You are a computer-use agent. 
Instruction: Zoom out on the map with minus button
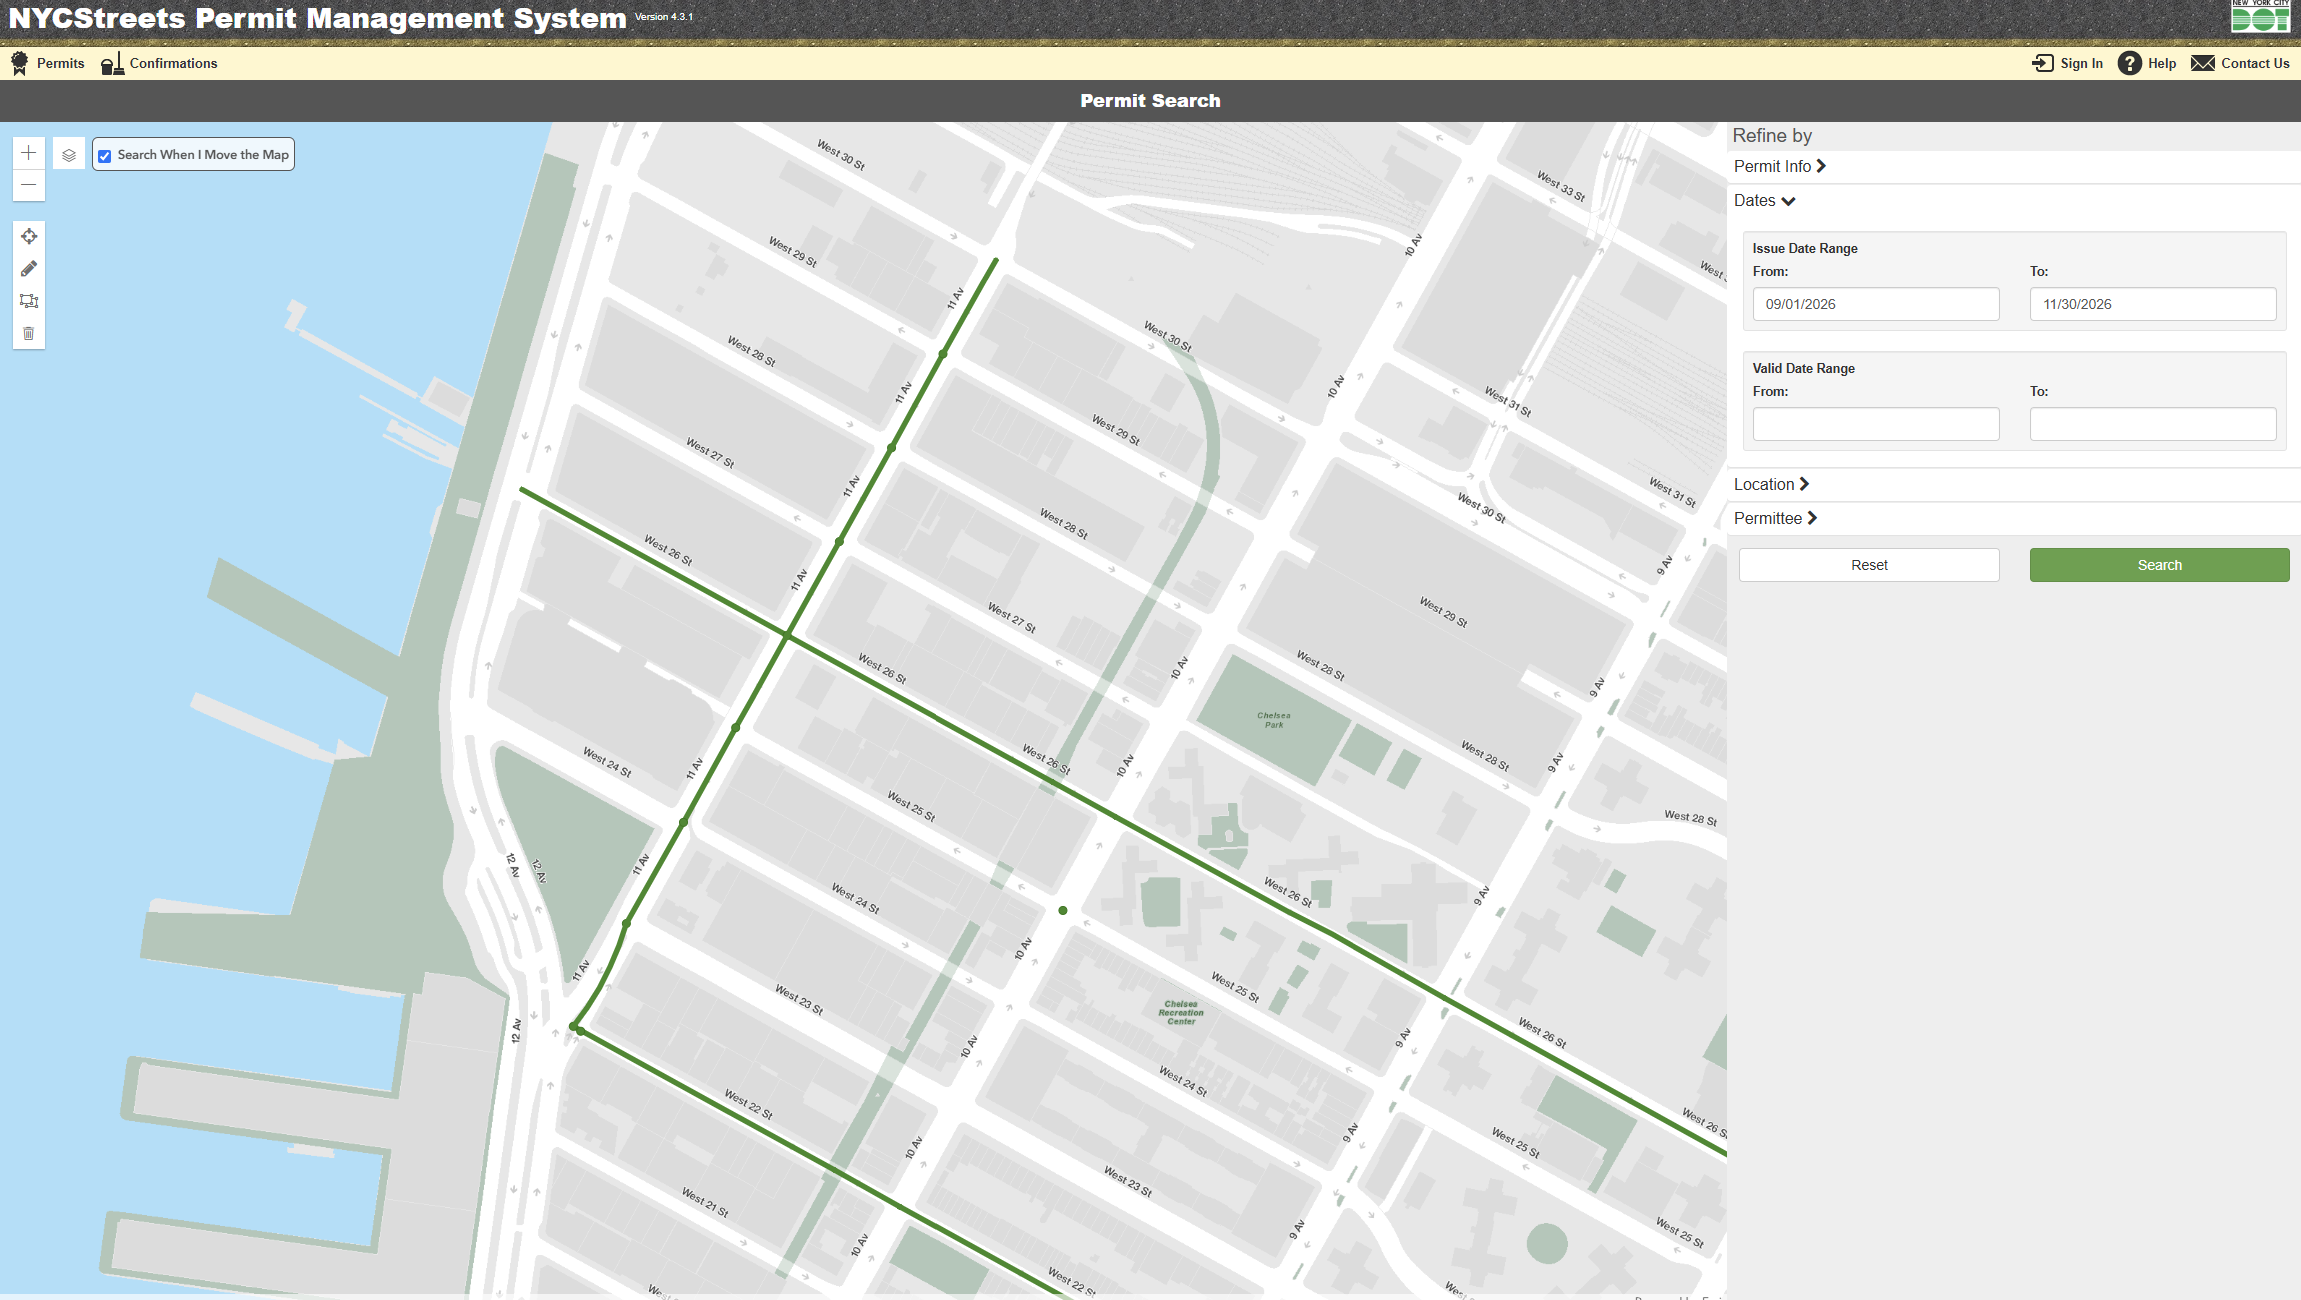pyautogui.click(x=29, y=185)
